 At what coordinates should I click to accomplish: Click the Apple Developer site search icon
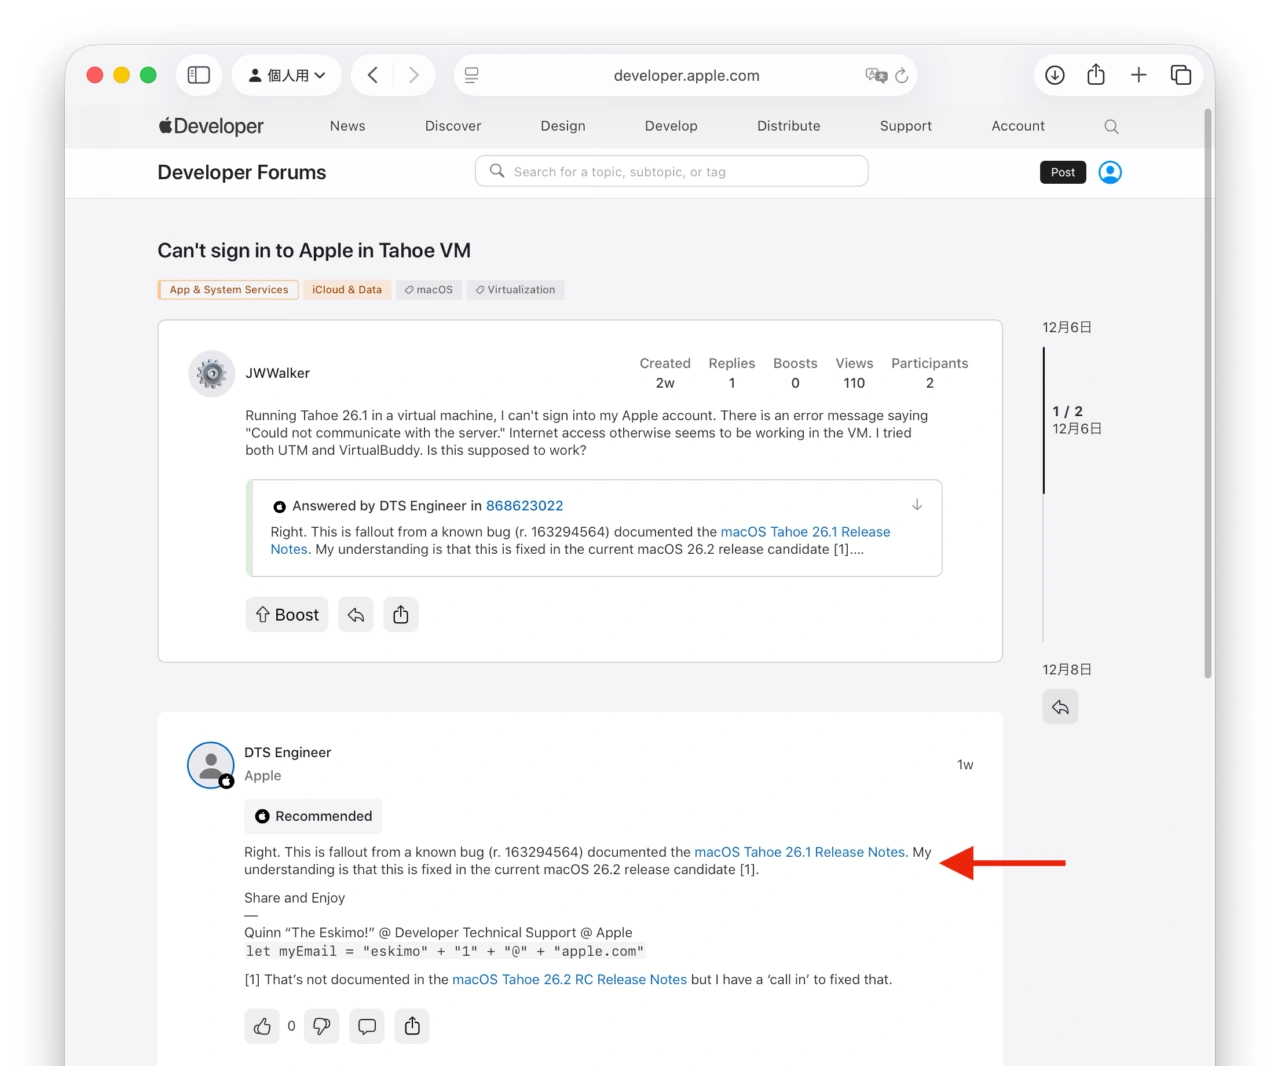[x=1111, y=127]
